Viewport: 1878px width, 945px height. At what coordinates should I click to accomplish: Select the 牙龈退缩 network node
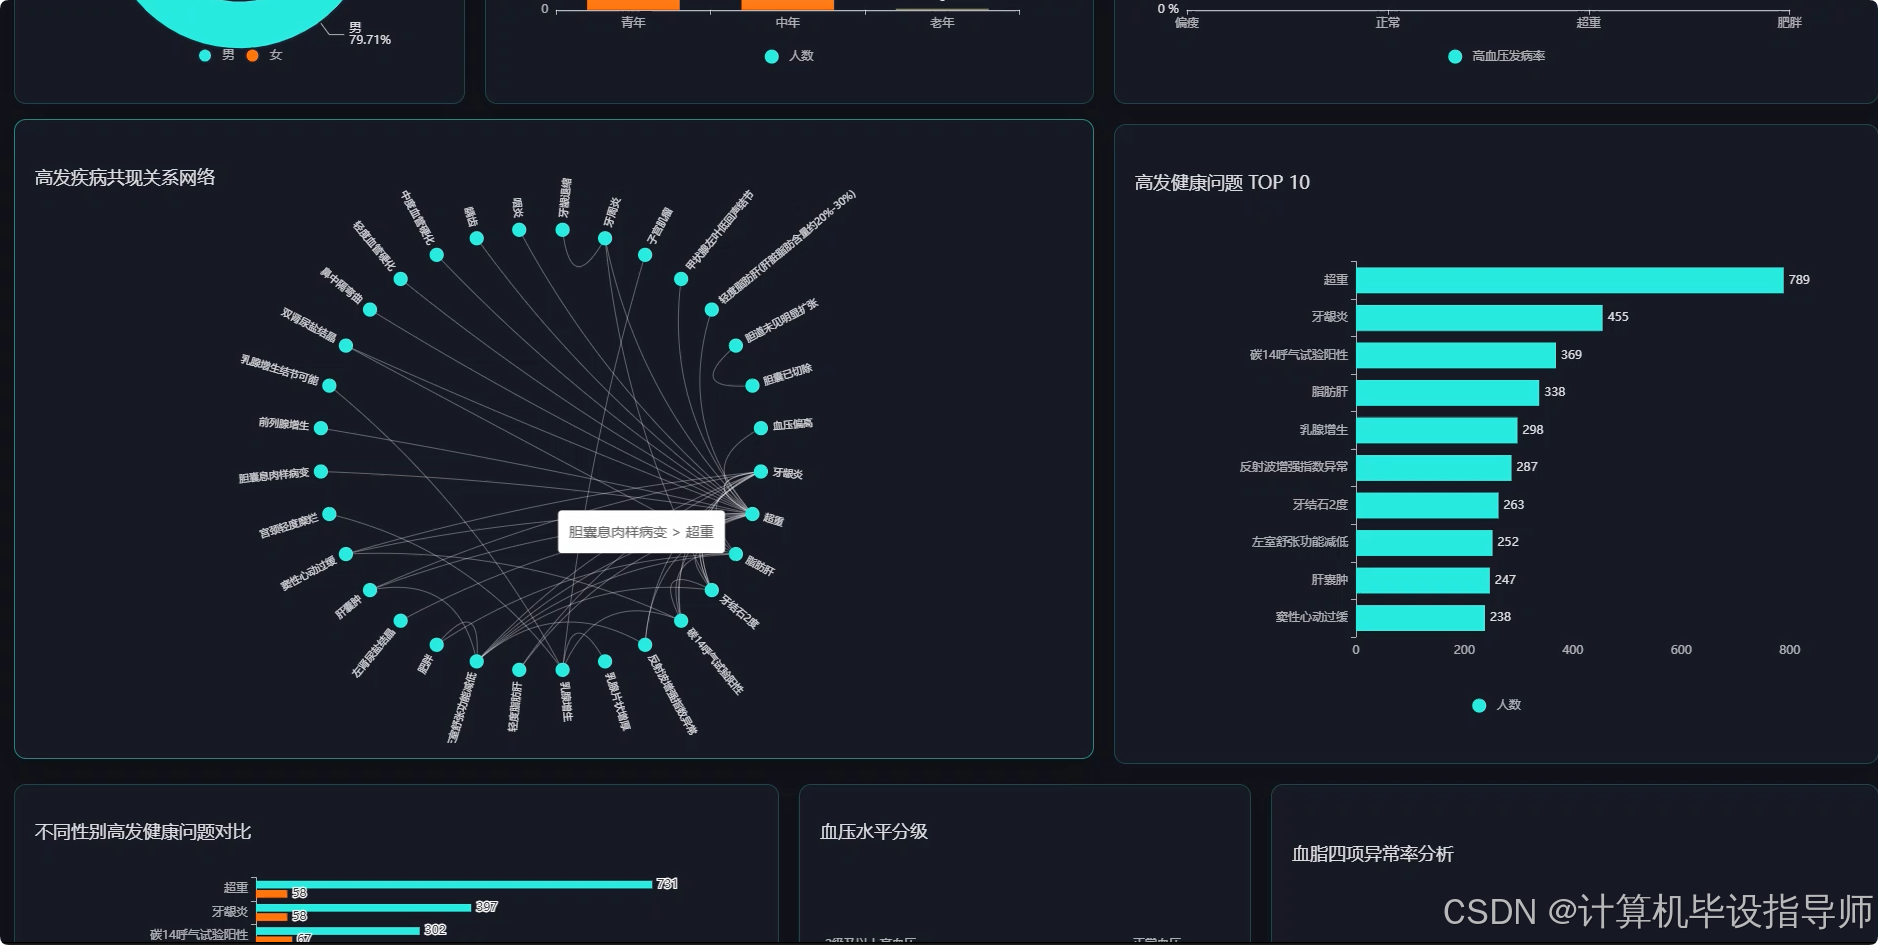click(563, 230)
